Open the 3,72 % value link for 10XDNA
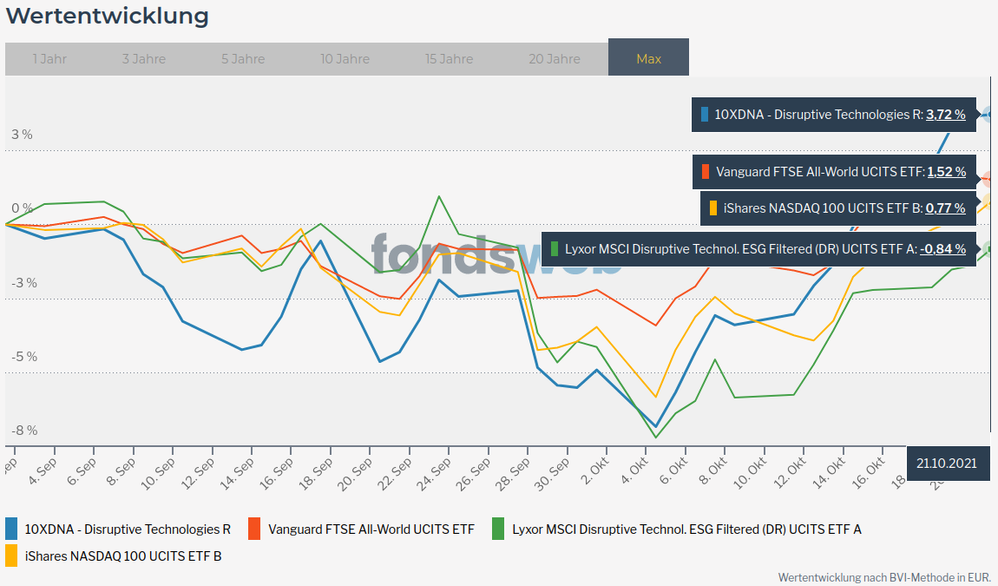Screen dimensions: 998x586 [945, 115]
